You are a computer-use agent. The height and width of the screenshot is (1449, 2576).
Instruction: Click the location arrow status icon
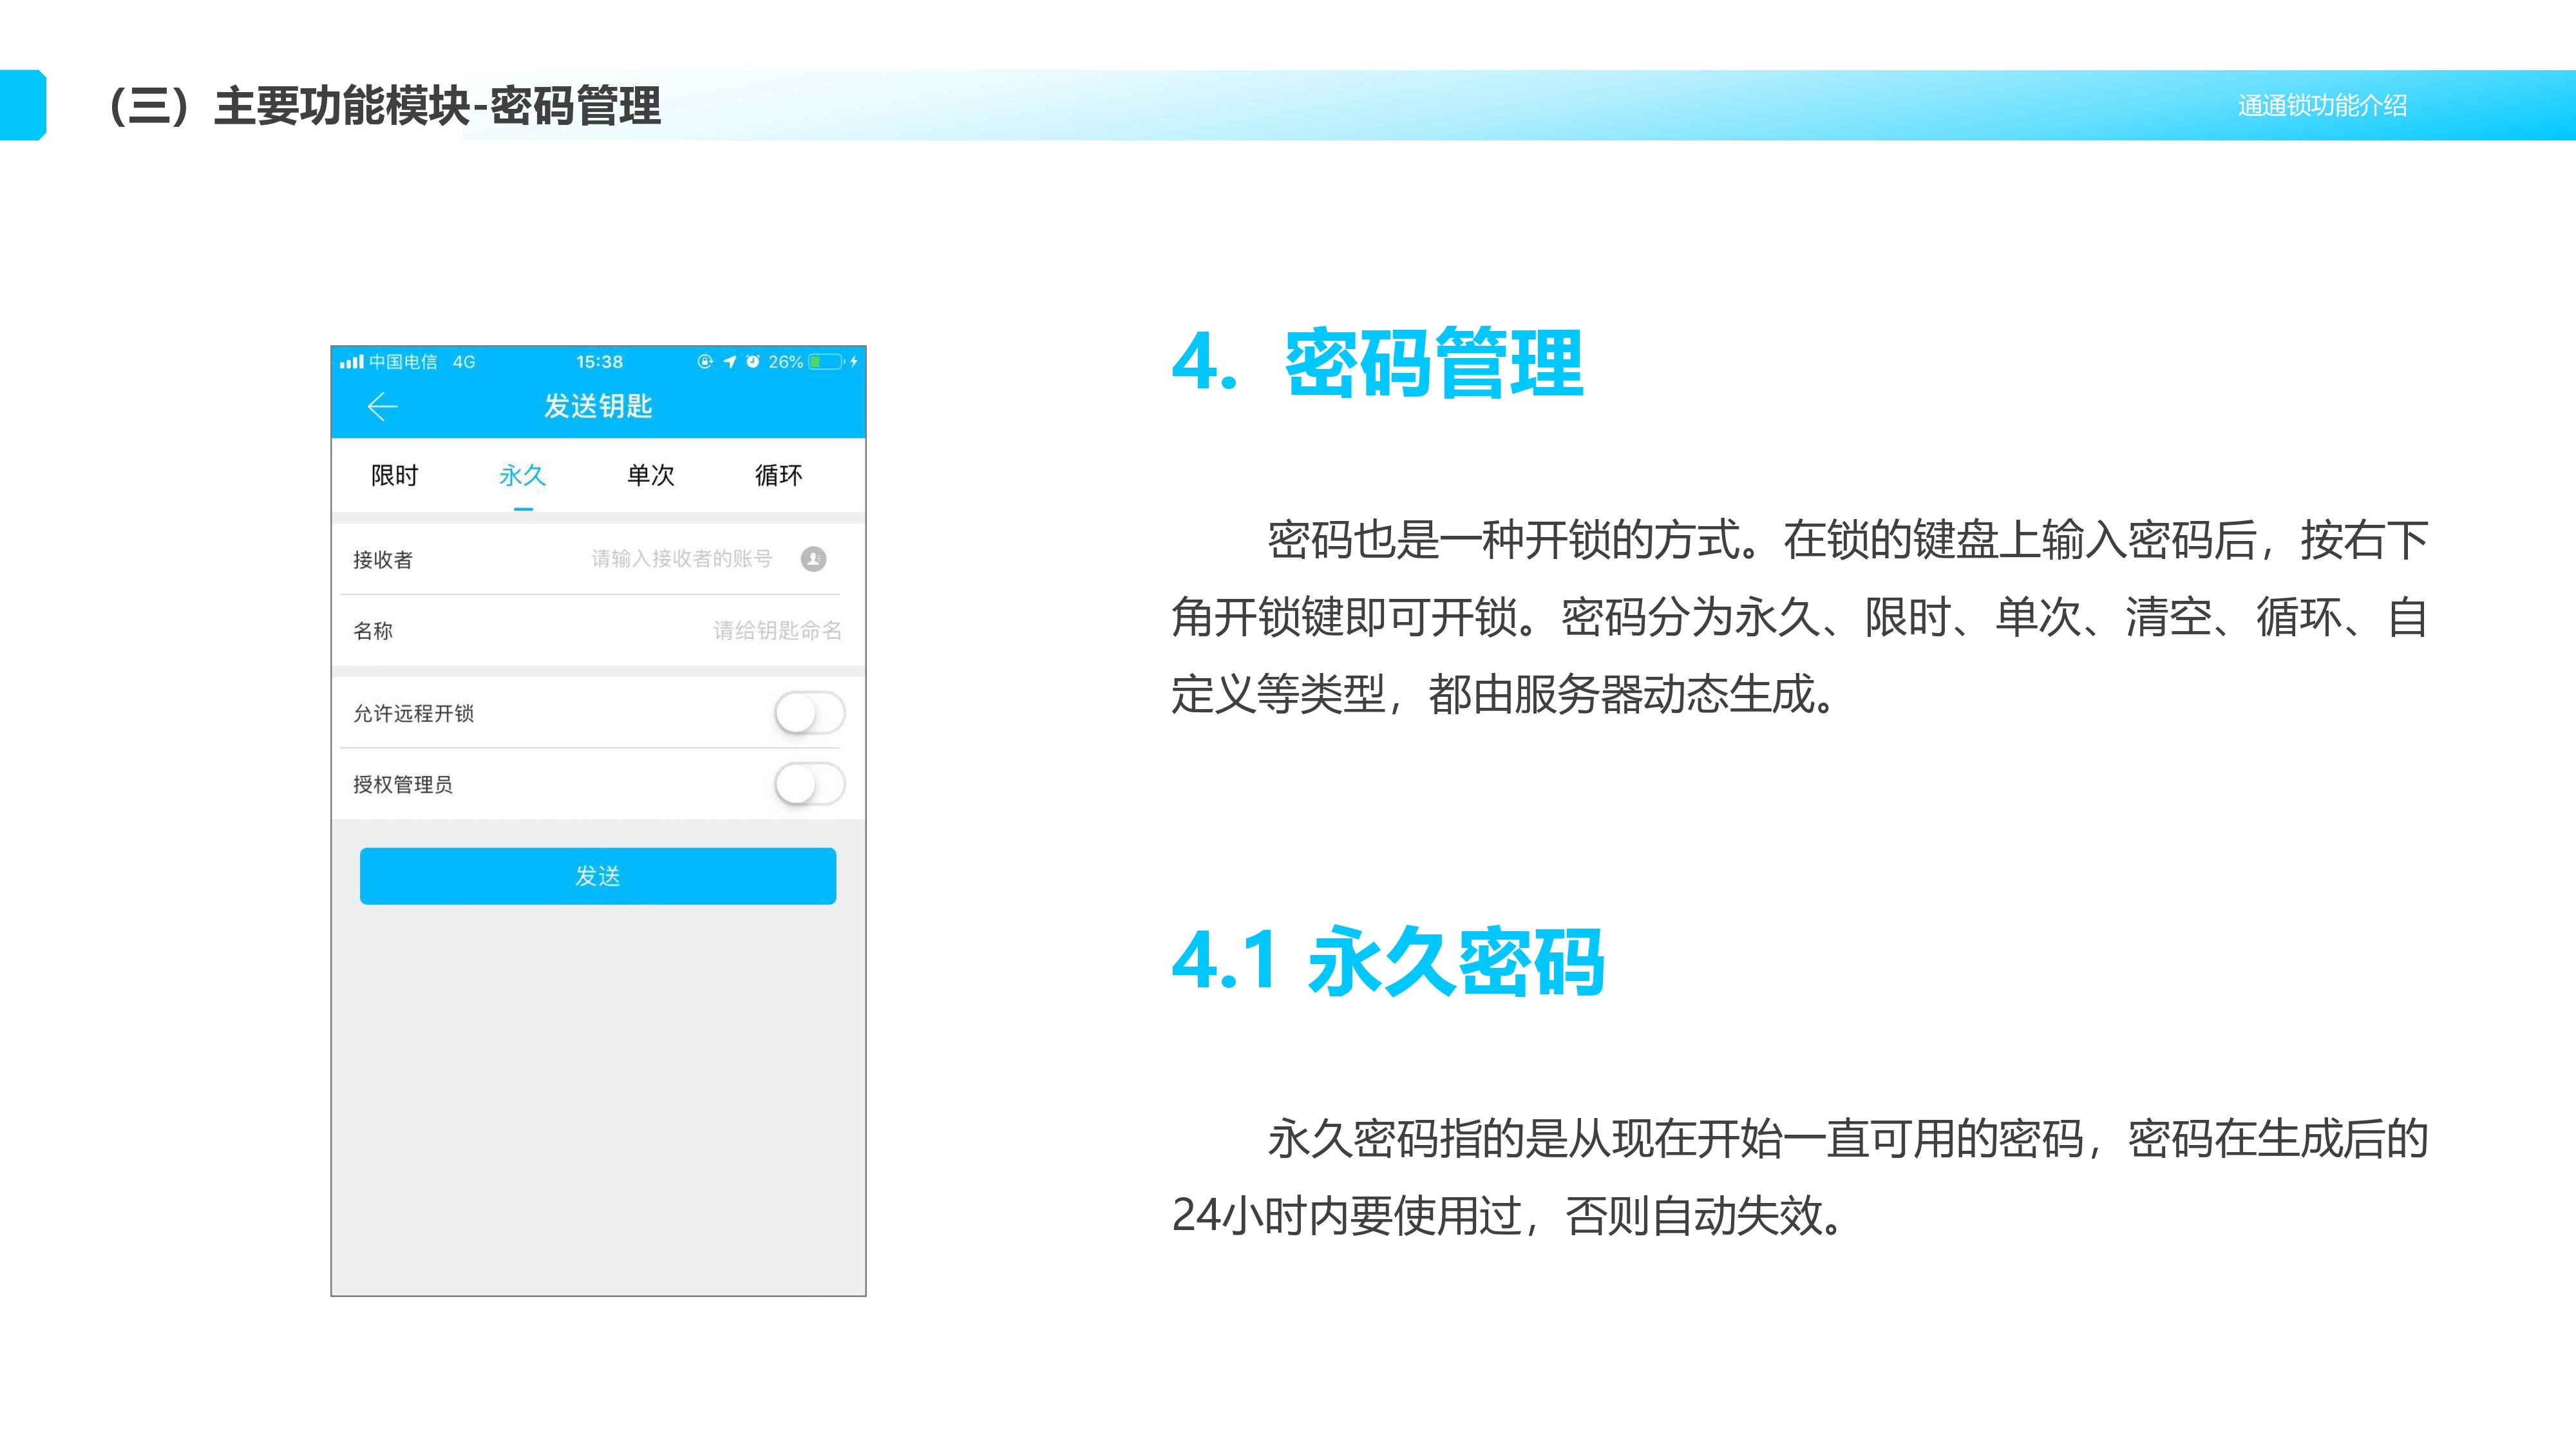[729, 362]
